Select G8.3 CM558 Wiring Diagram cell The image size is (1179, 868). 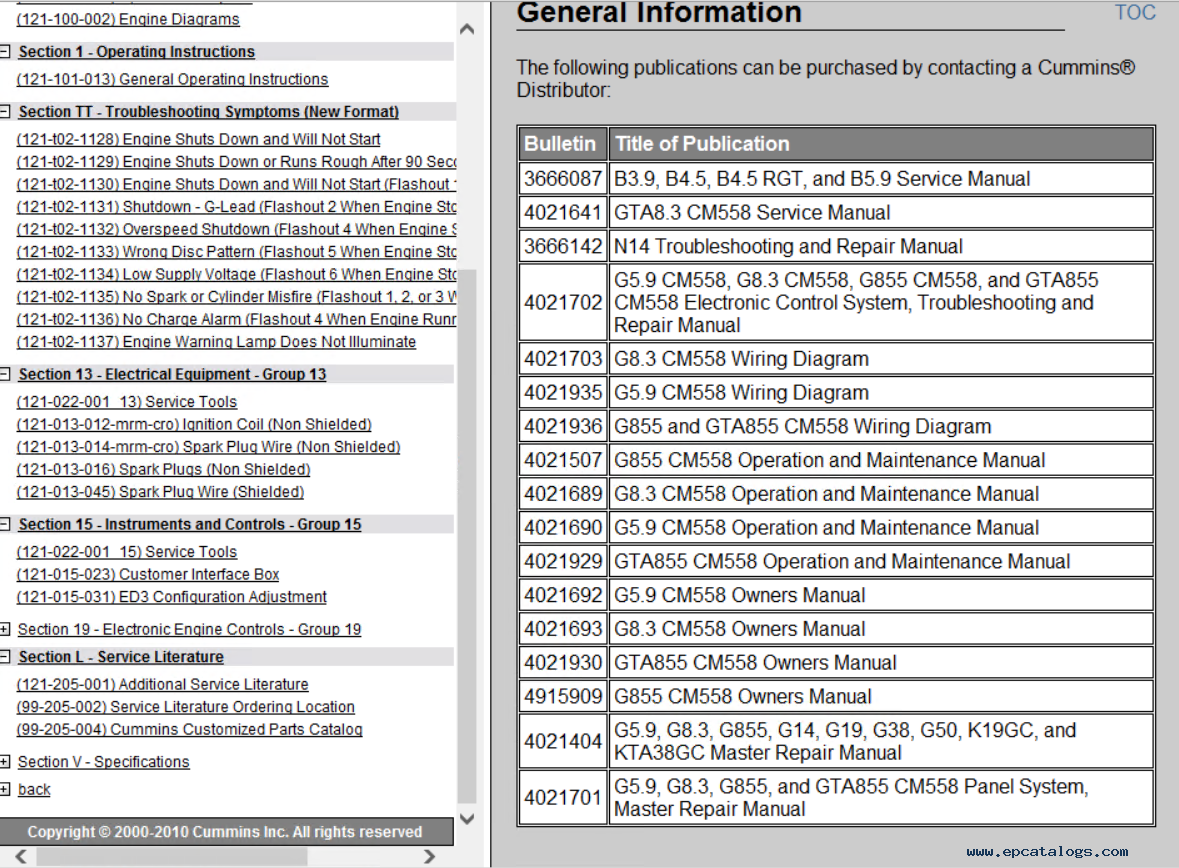pos(881,359)
